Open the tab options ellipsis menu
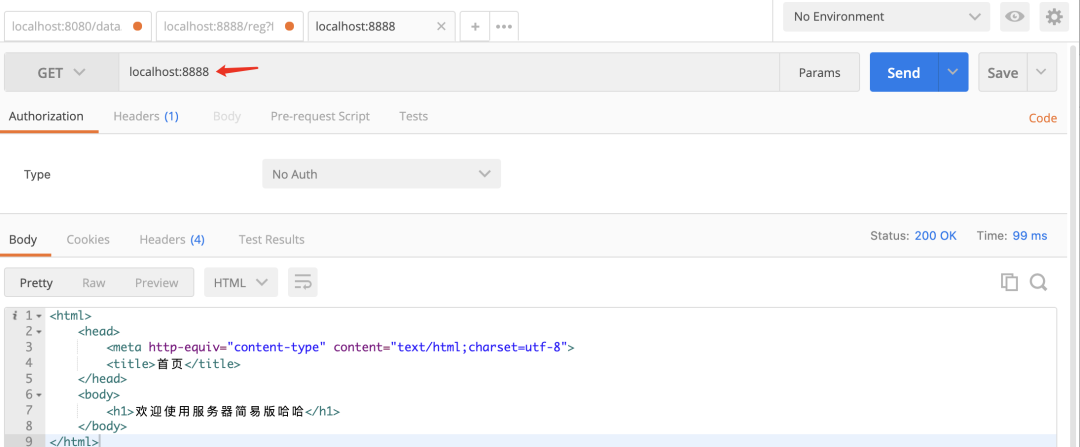The image size is (1080, 447). point(503,26)
